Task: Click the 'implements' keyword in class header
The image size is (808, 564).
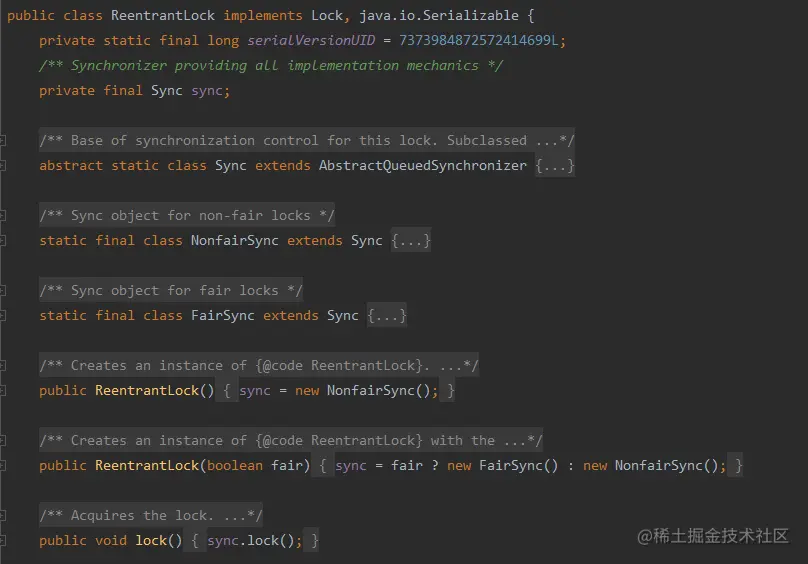Action: pyautogui.click(x=263, y=15)
